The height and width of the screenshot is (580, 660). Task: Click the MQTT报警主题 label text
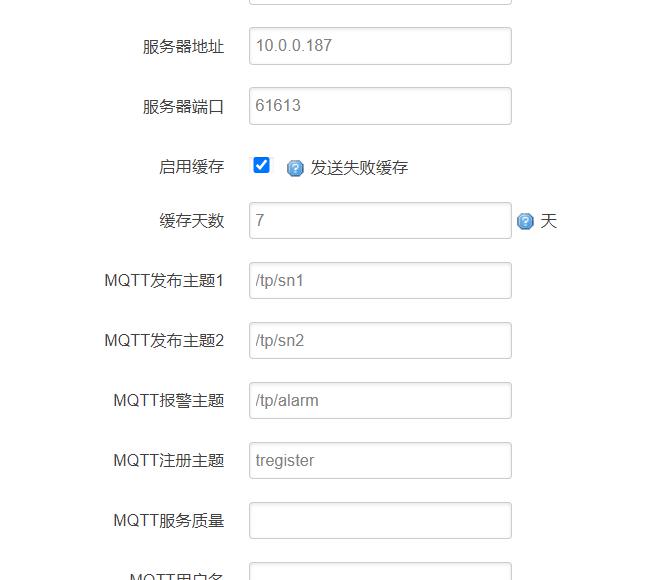(x=168, y=401)
